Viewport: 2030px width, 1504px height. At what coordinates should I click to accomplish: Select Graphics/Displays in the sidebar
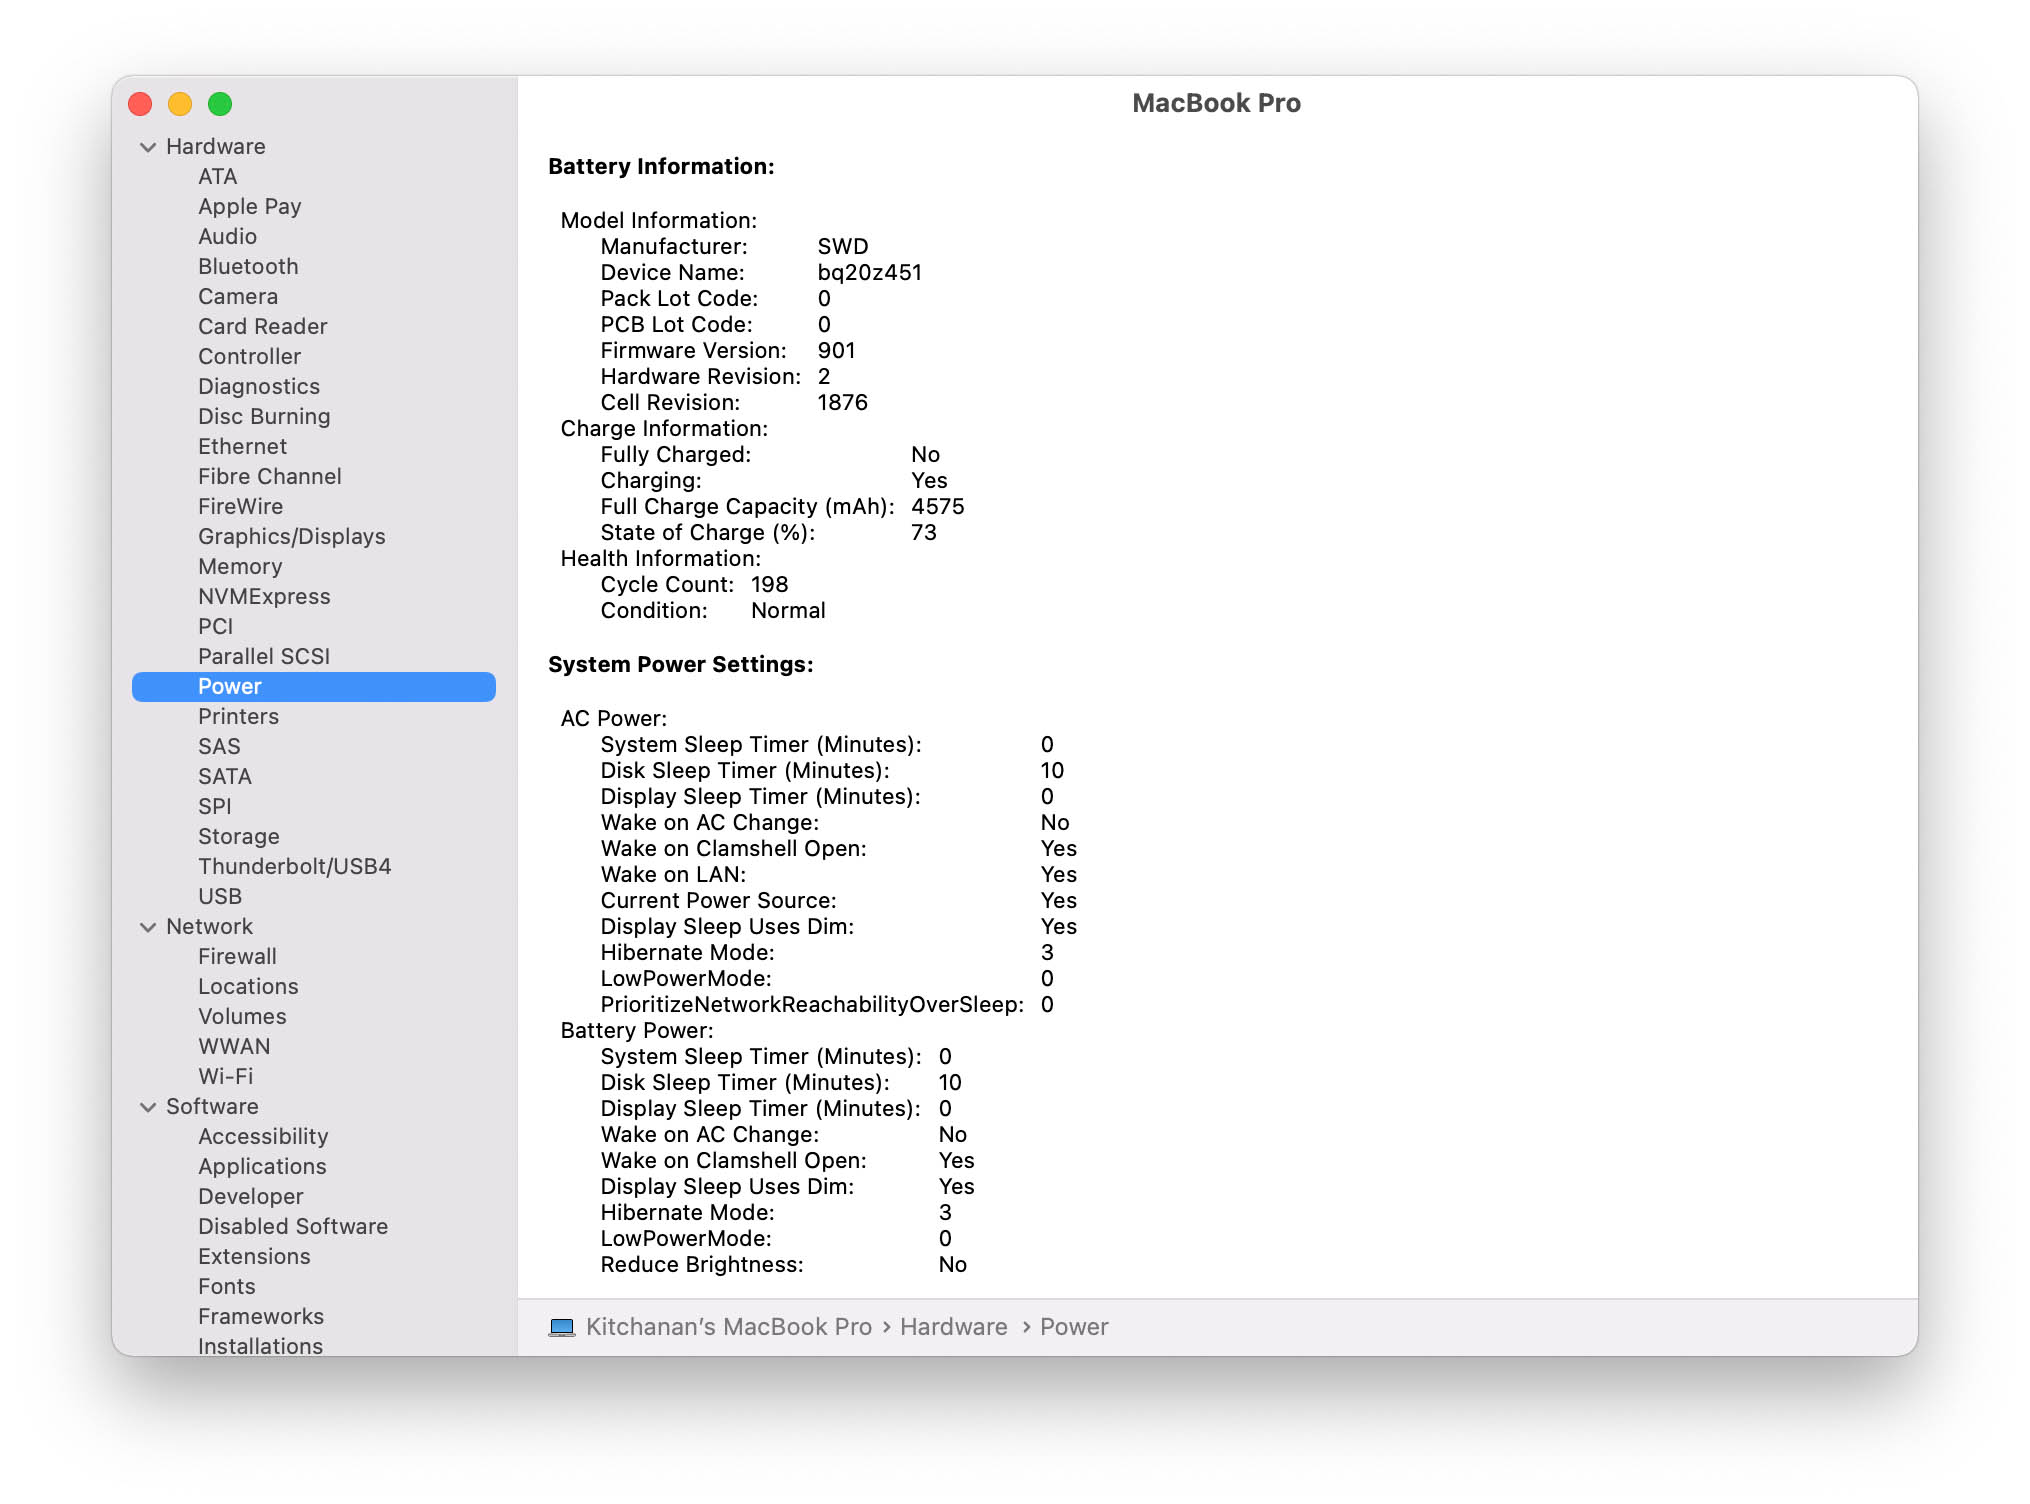[x=291, y=537]
